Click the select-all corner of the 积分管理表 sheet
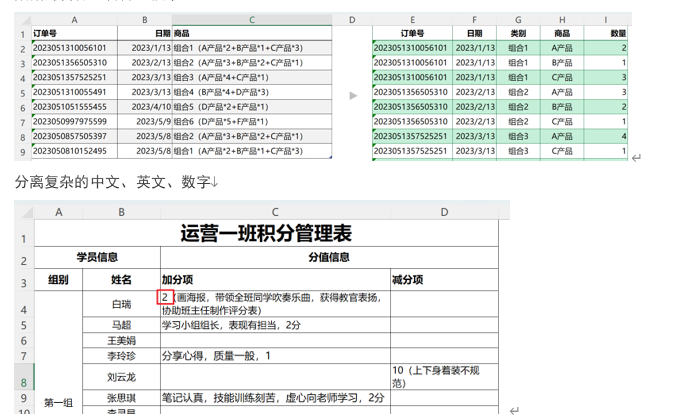This screenshot has height=419, width=690. coord(24,212)
